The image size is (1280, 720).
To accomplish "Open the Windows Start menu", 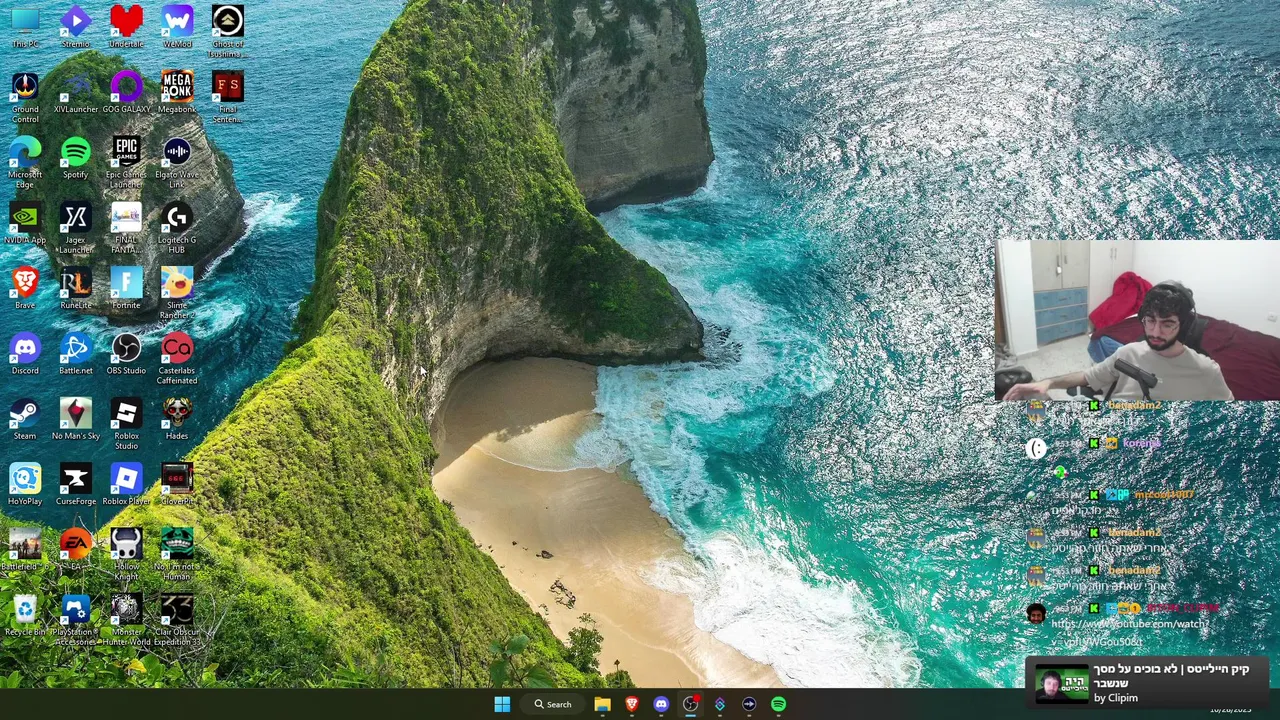I will point(502,704).
